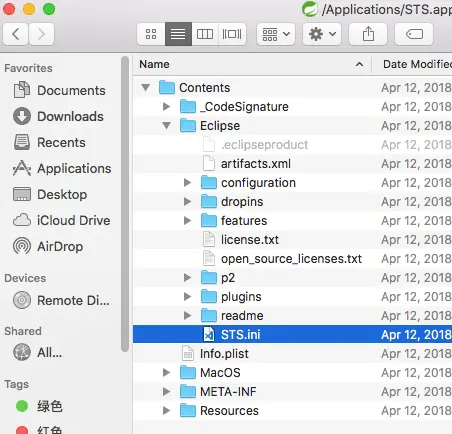Click the Contents folder icon

coord(167,88)
